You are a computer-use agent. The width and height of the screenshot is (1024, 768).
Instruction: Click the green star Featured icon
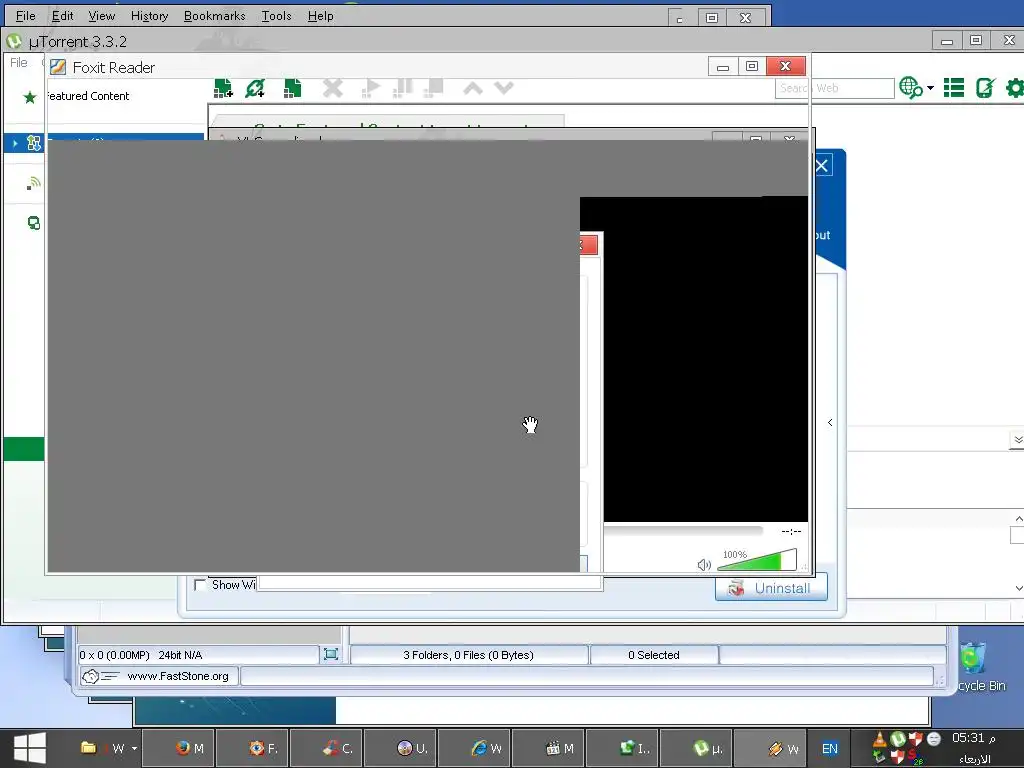pyautogui.click(x=30, y=97)
